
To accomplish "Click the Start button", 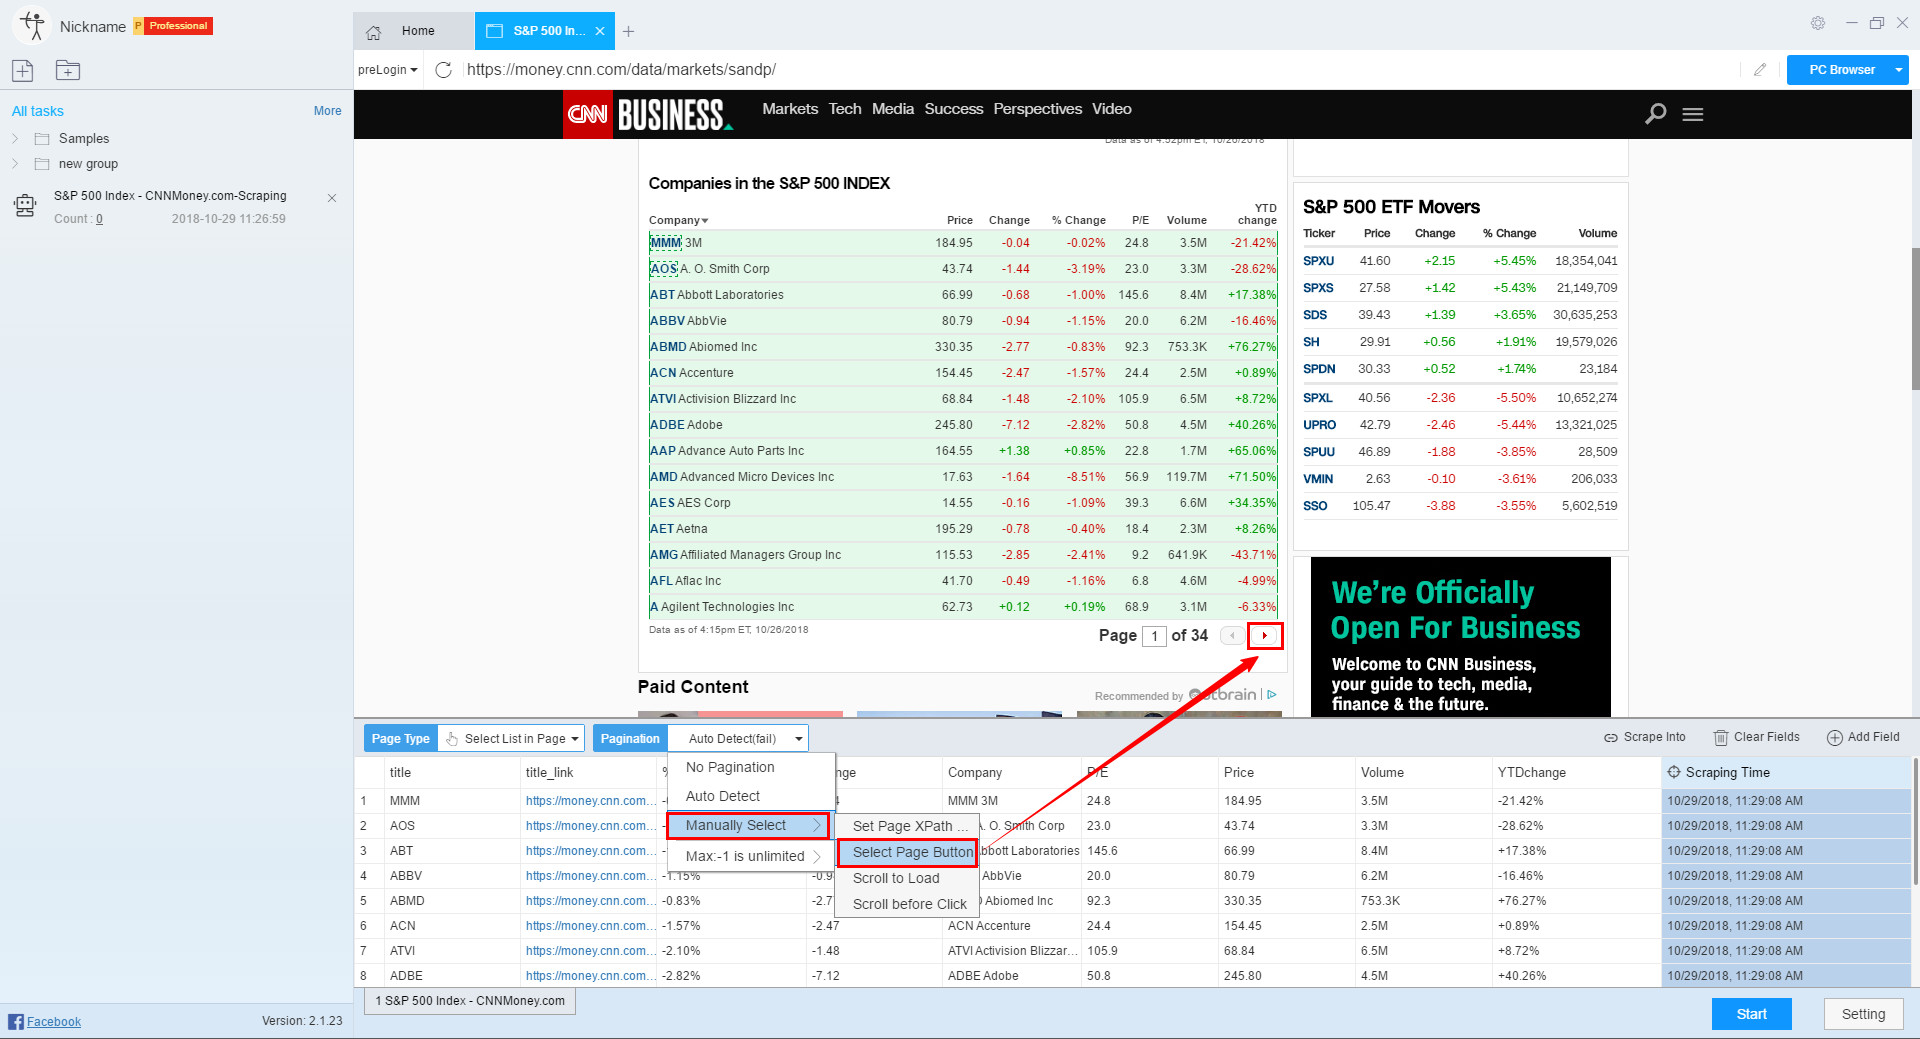I will 1752,1014.
